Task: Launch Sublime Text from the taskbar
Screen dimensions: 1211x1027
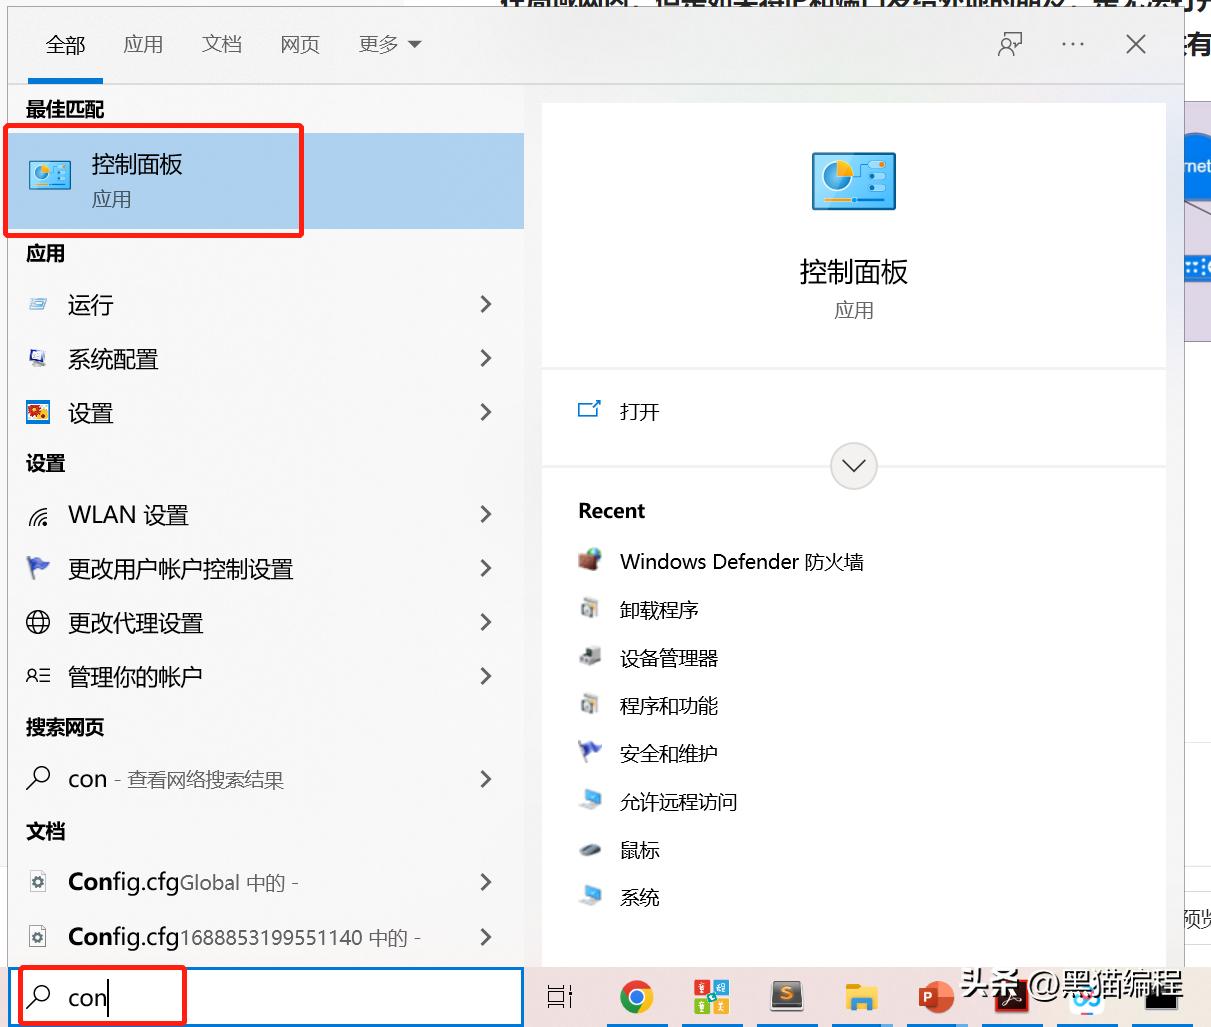Action: coord(786,996)
